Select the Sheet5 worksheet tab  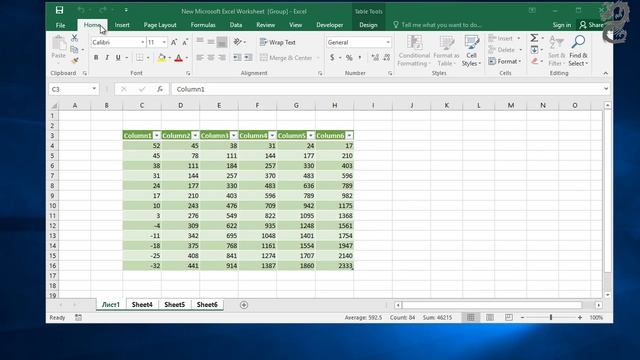pos(174,304)
